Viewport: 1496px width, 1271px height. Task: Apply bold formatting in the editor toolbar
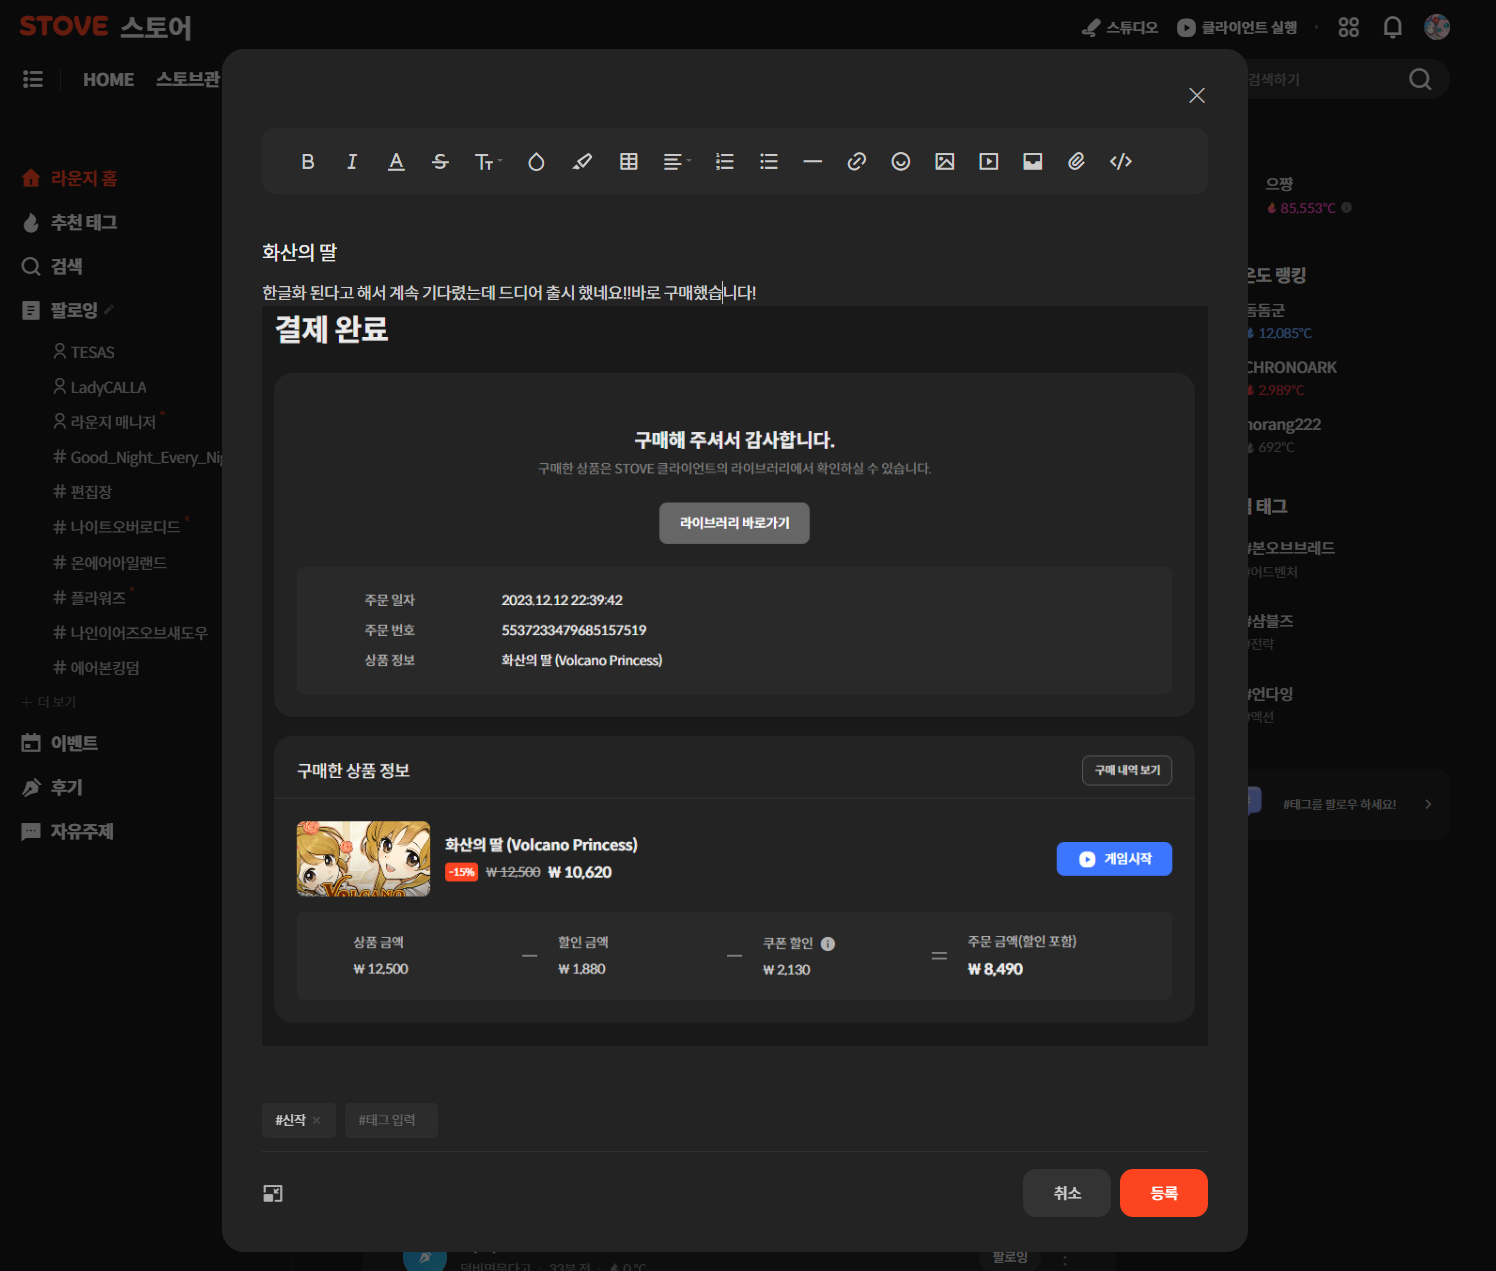(308, 162)
